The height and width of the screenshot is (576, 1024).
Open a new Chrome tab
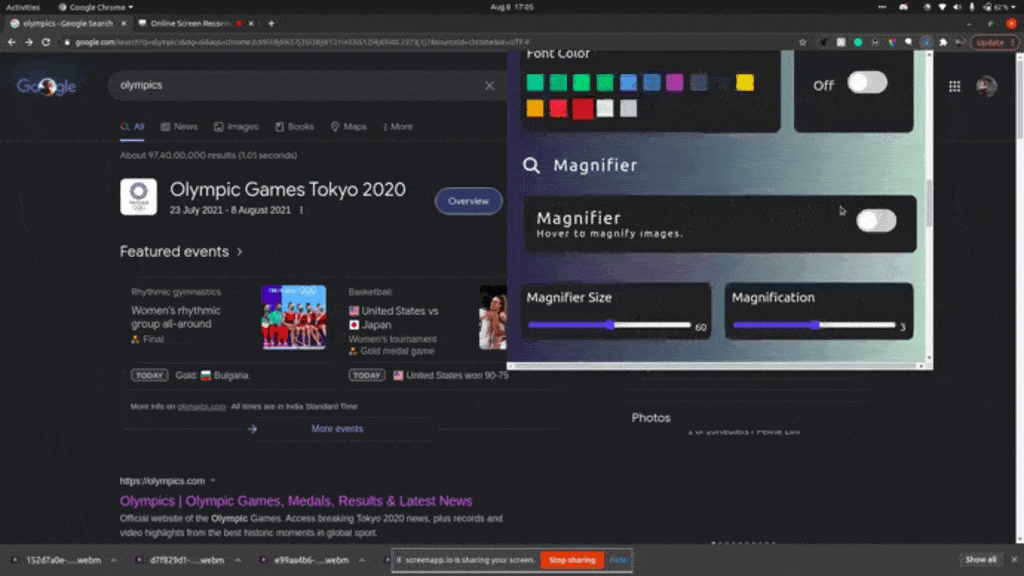point(271,24)
